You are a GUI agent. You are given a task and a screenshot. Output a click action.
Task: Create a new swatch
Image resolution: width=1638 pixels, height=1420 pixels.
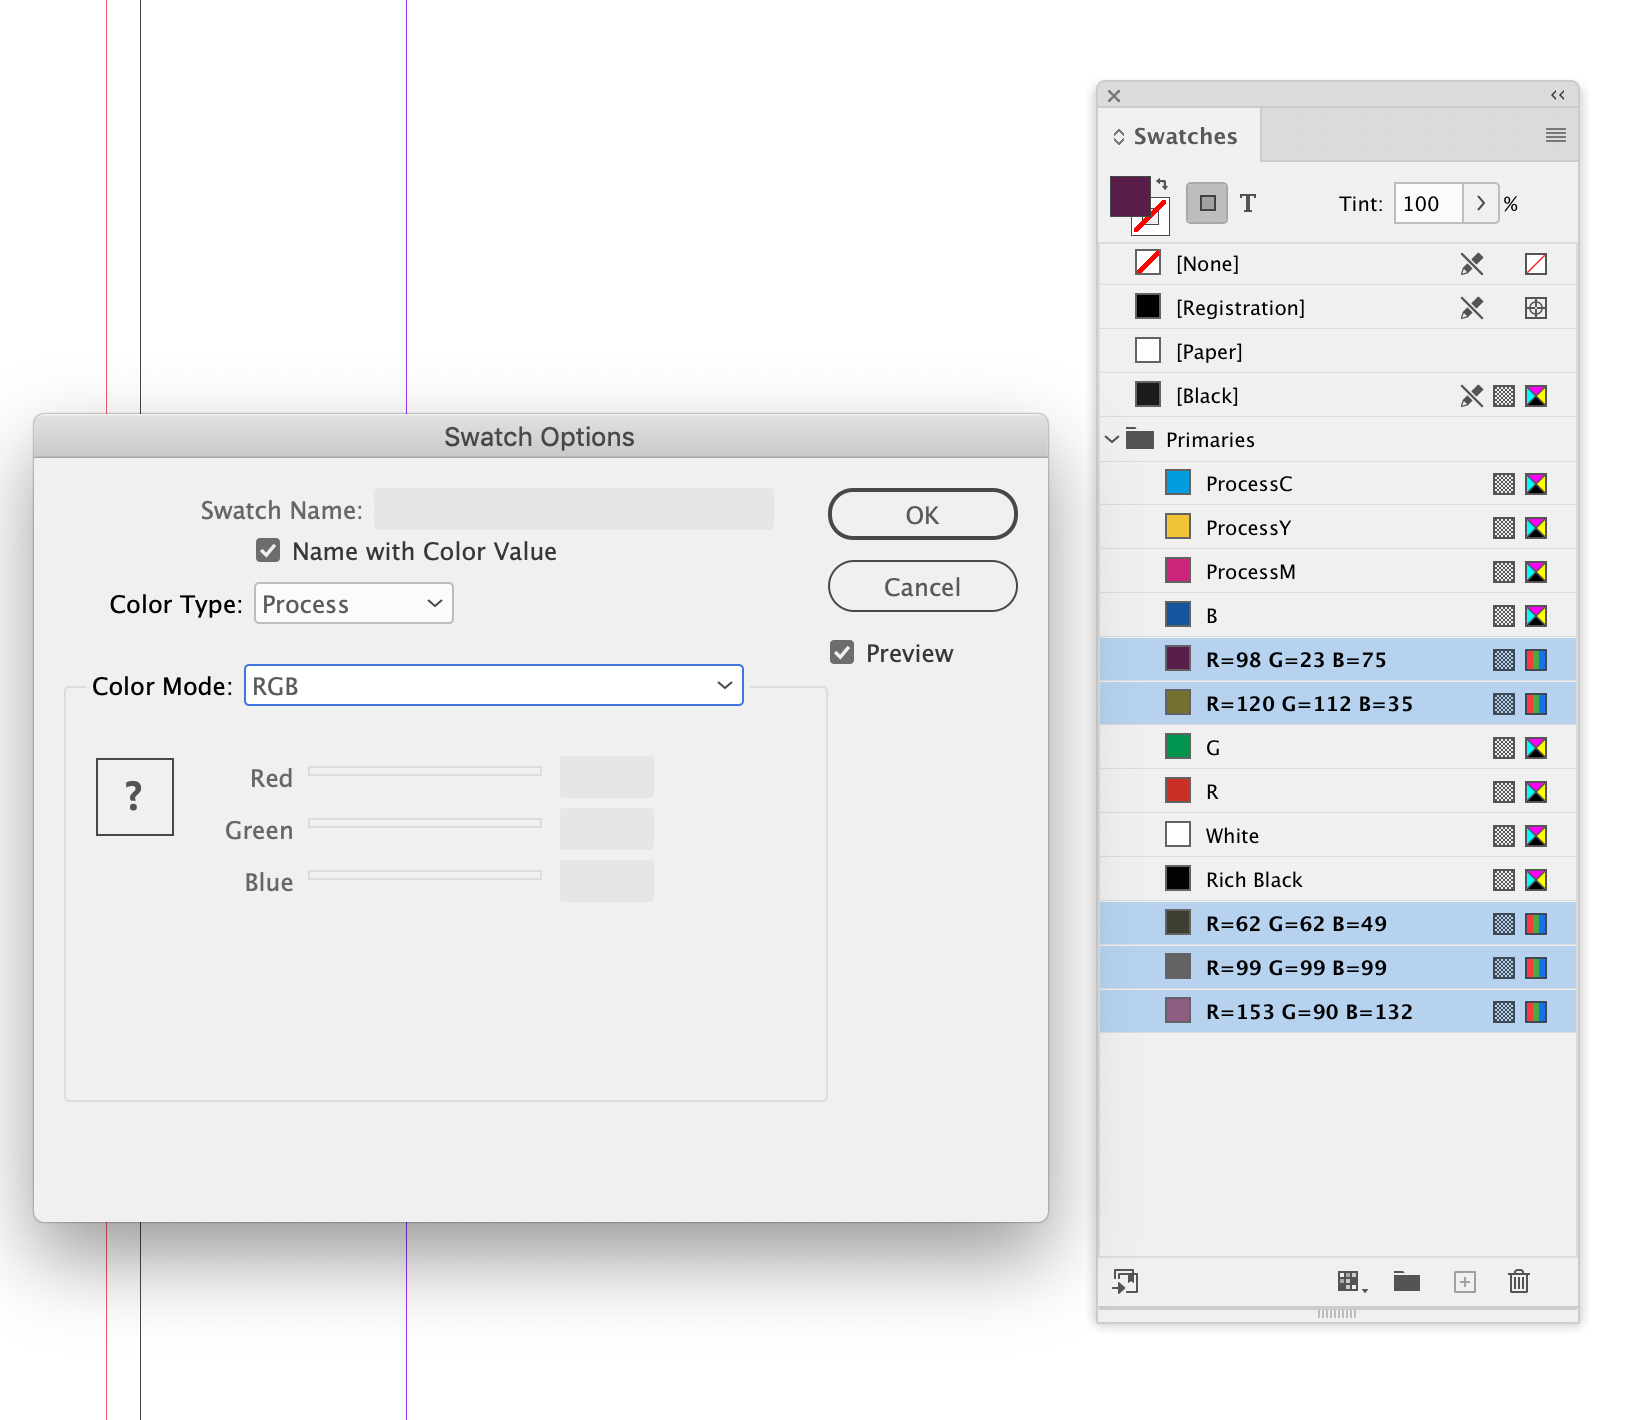(1465, 1281)
